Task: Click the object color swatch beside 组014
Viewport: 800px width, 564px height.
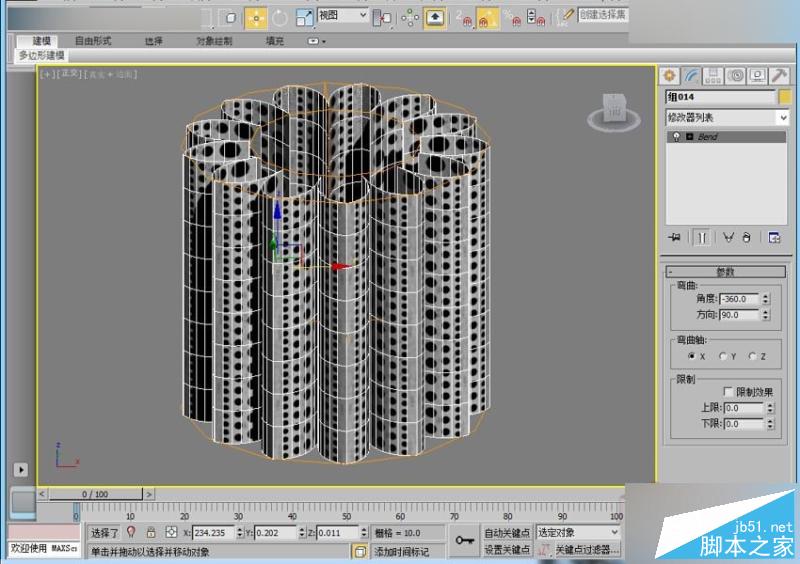Action: click(x=785, y=97)
